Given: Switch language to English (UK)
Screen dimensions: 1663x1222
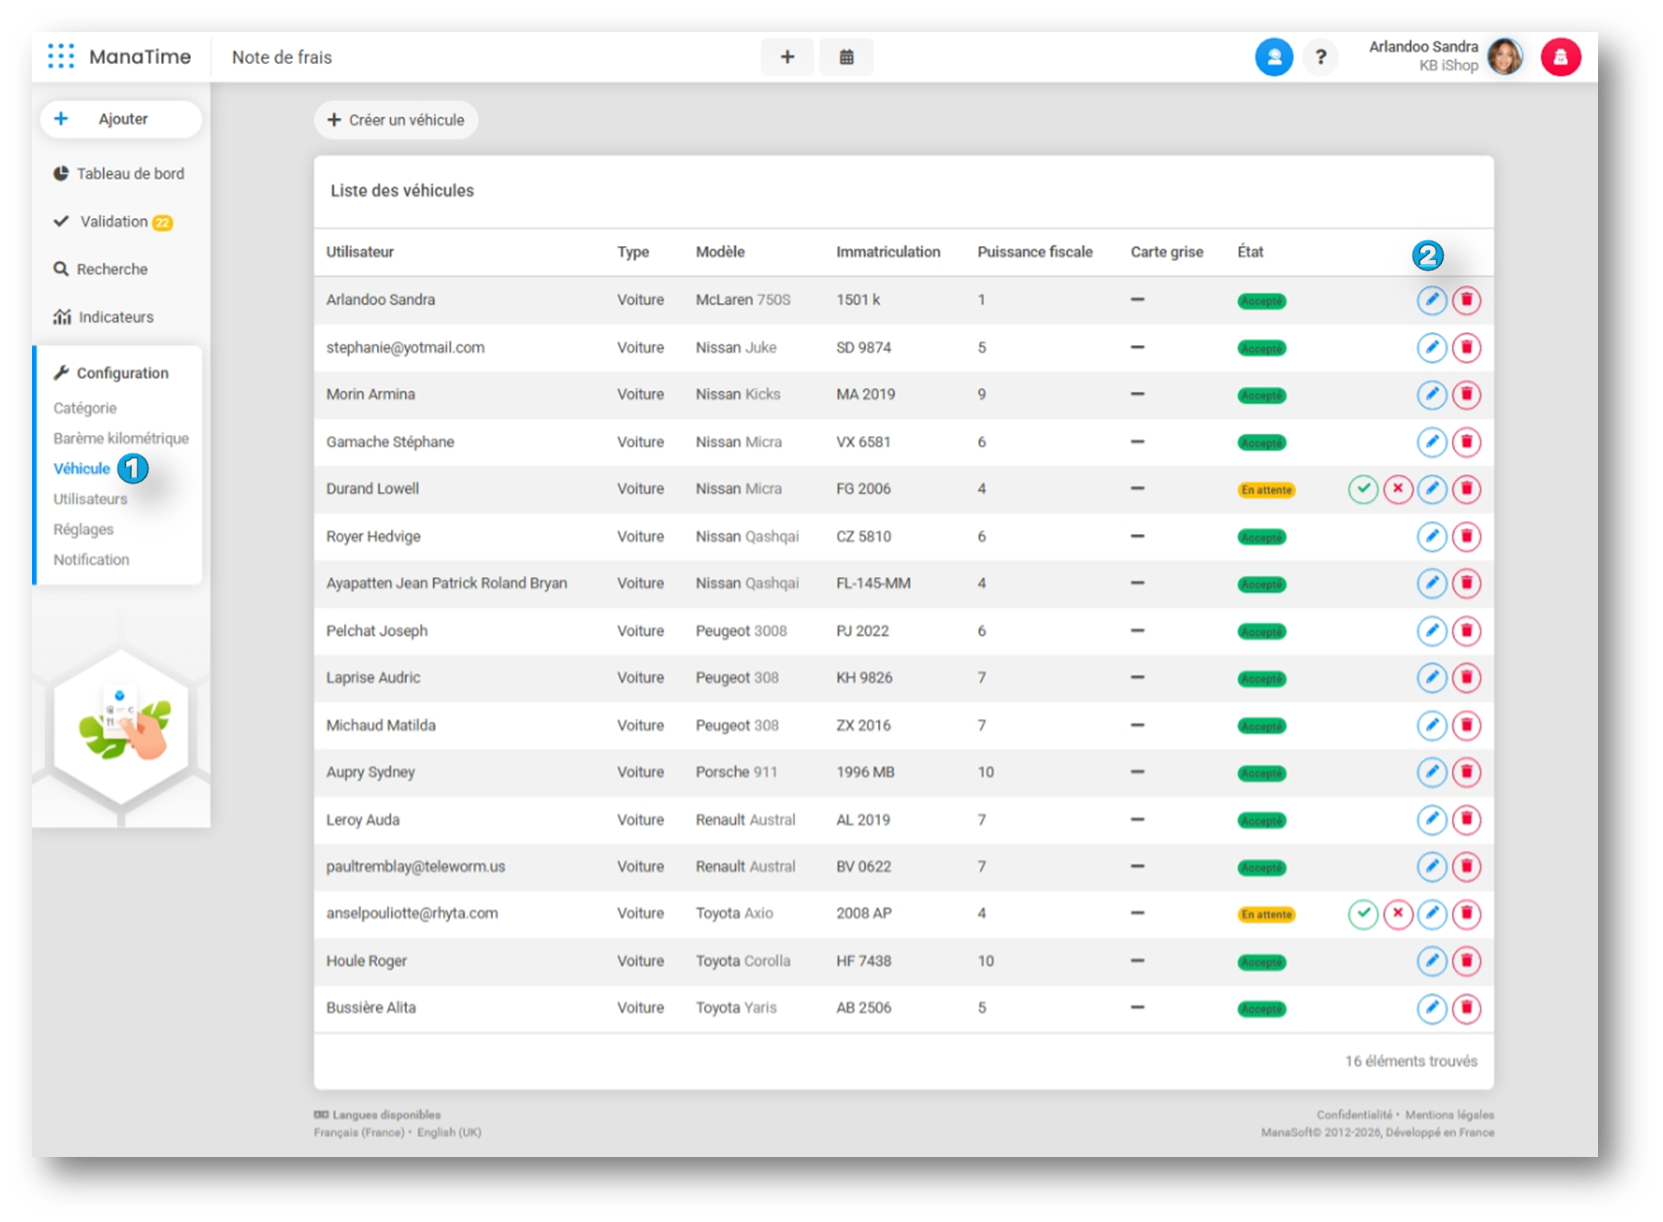Looking at the screenshot, I should pos(449,1132).
